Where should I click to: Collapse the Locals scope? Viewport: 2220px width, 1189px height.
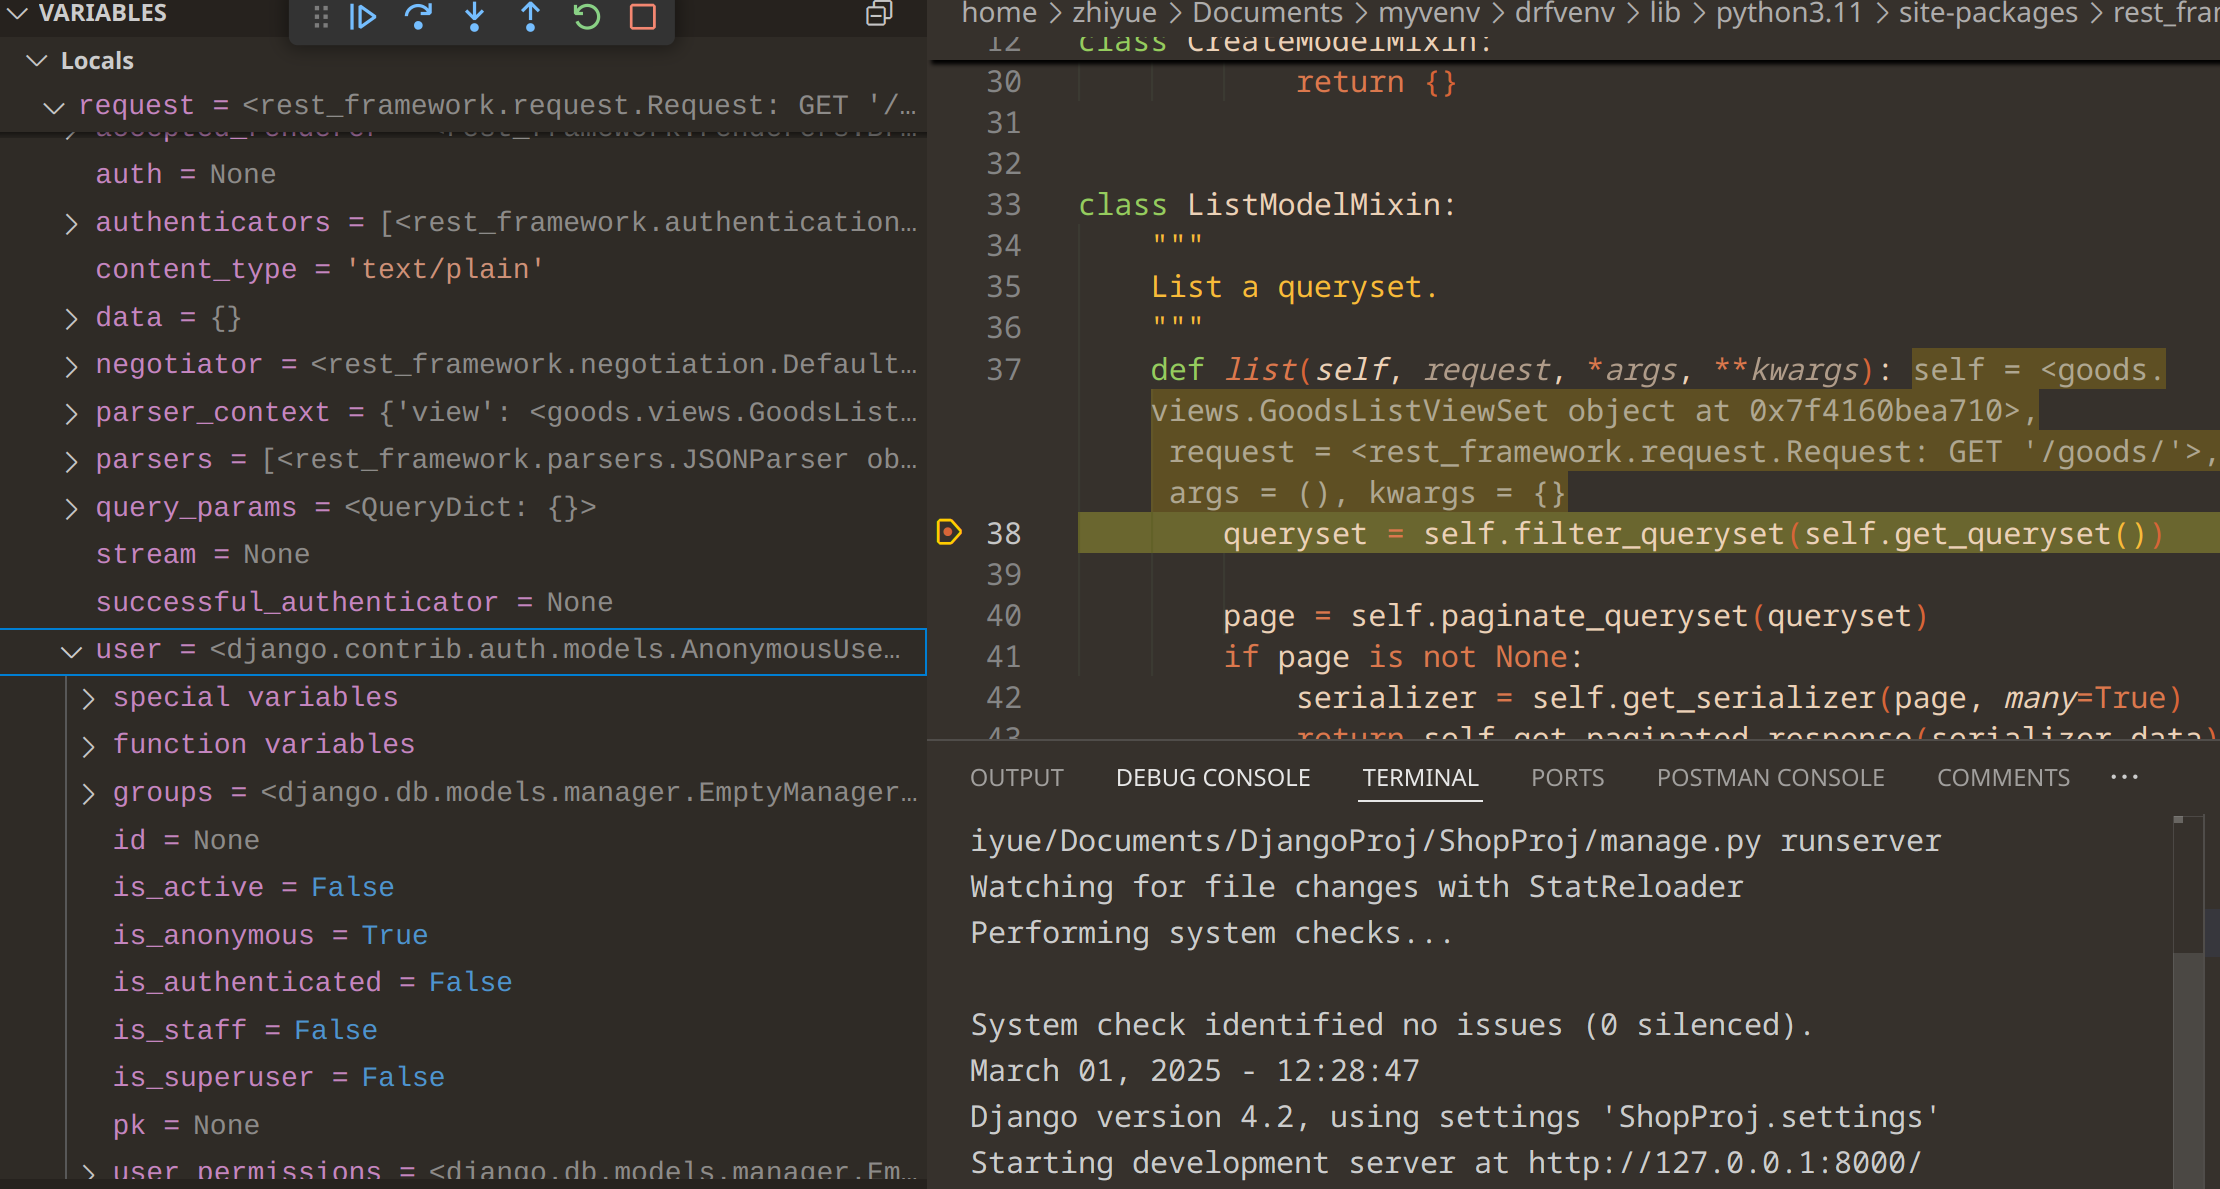[37, 61]
